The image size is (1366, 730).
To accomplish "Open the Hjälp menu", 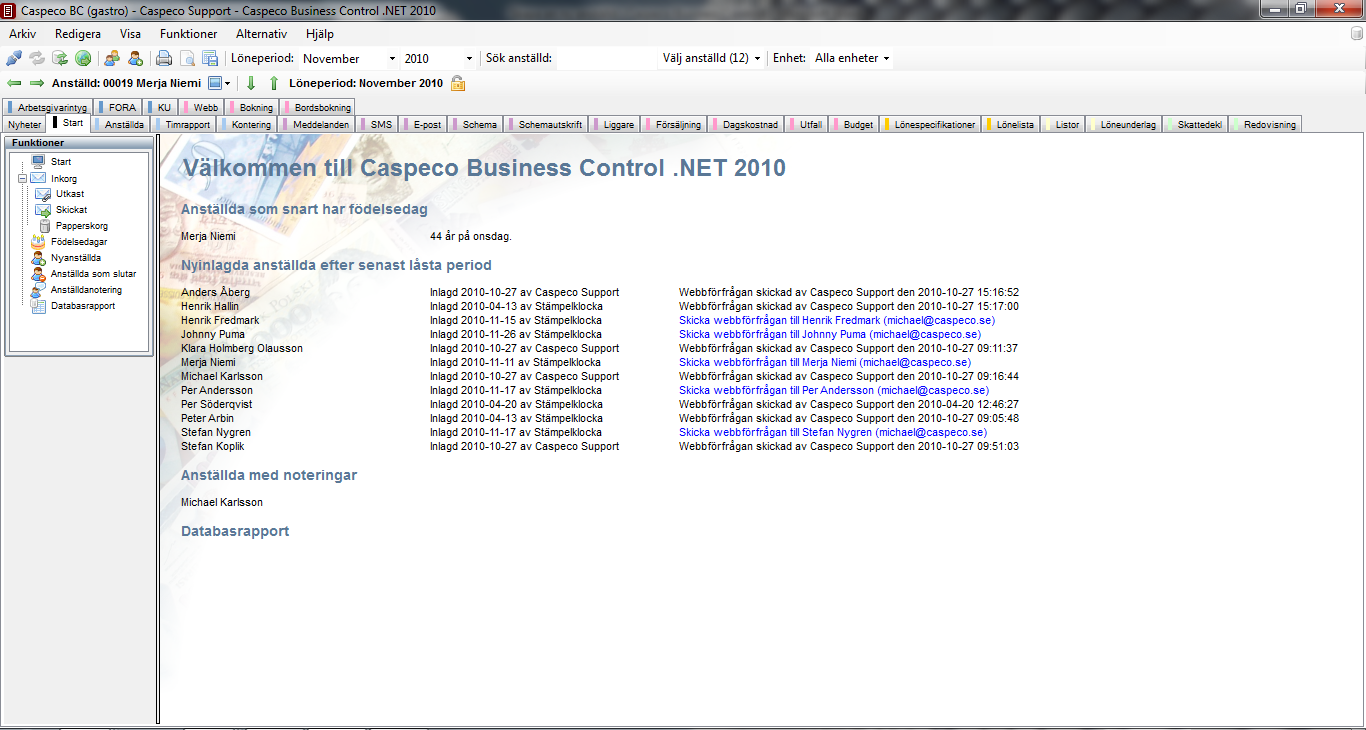I will click(x=320, y=34).
